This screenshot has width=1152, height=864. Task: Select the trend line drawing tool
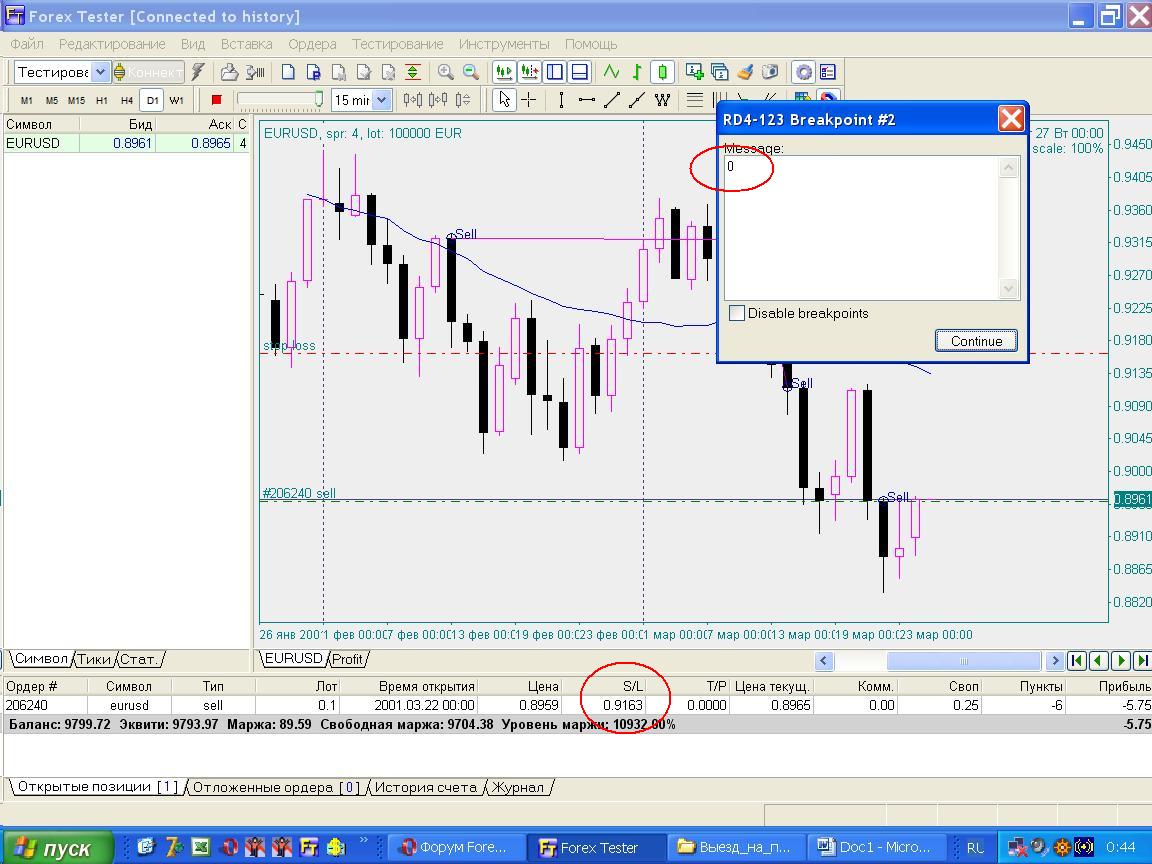(x=612, y=100)
